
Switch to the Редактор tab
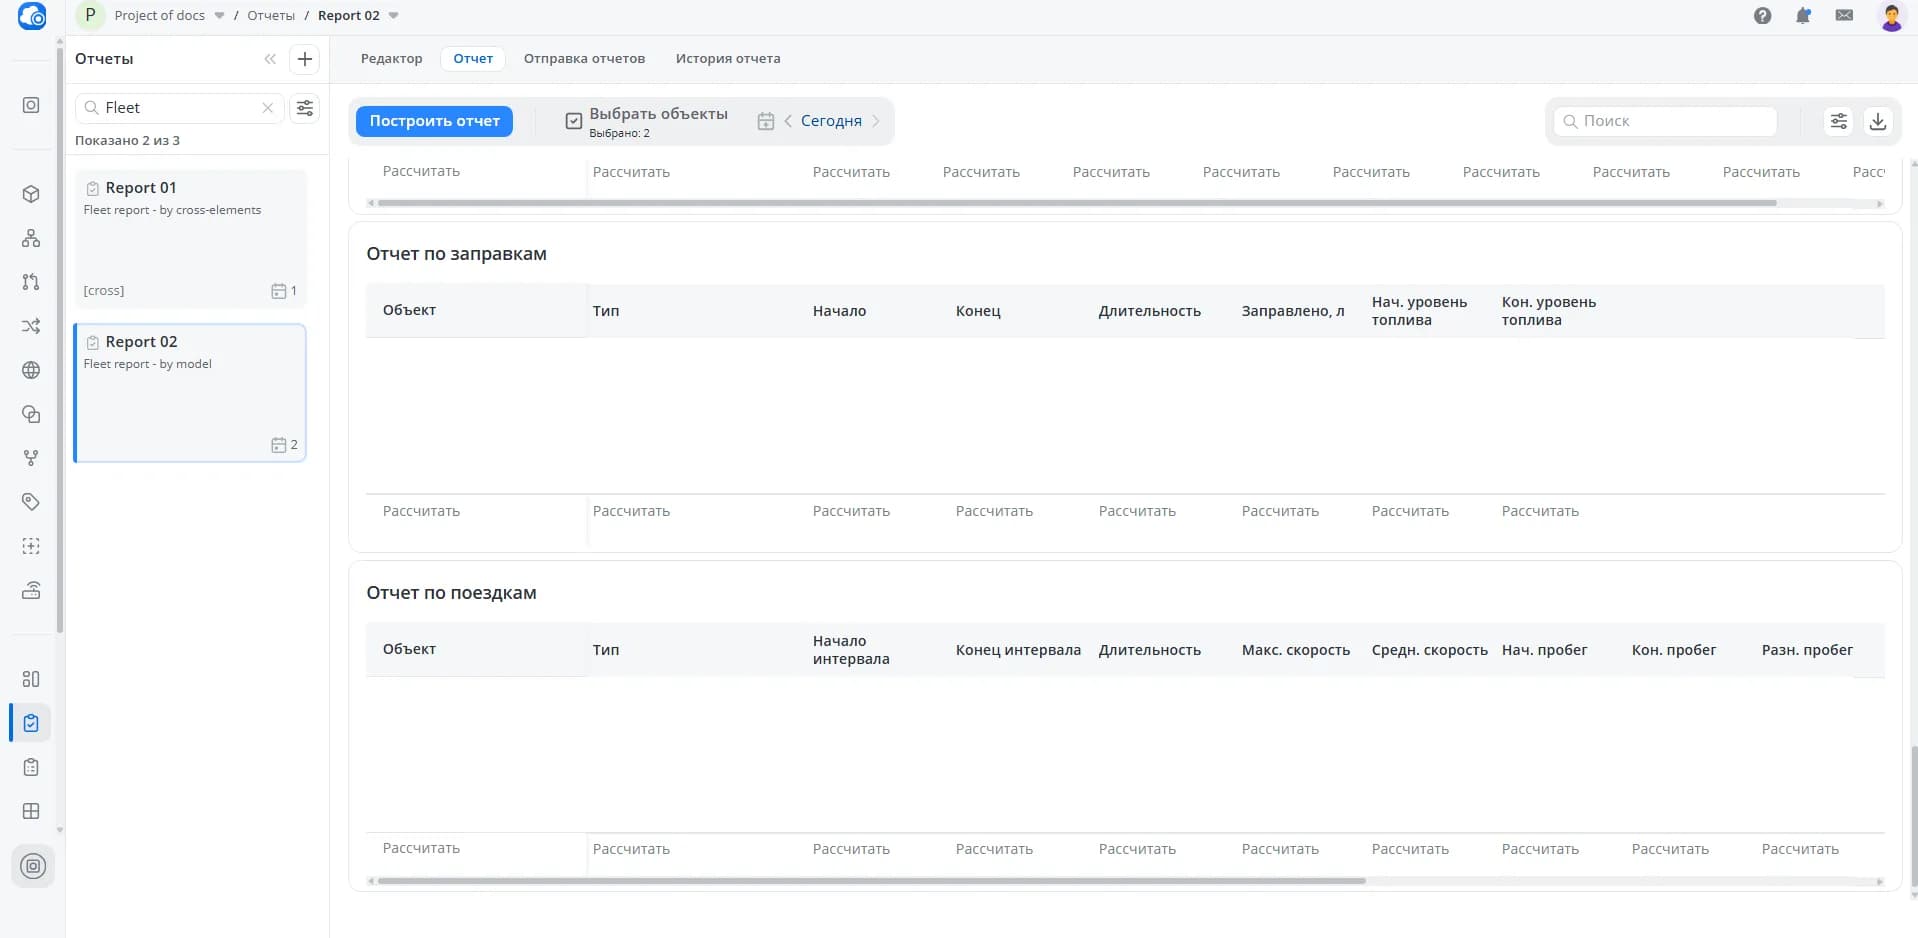392,59
